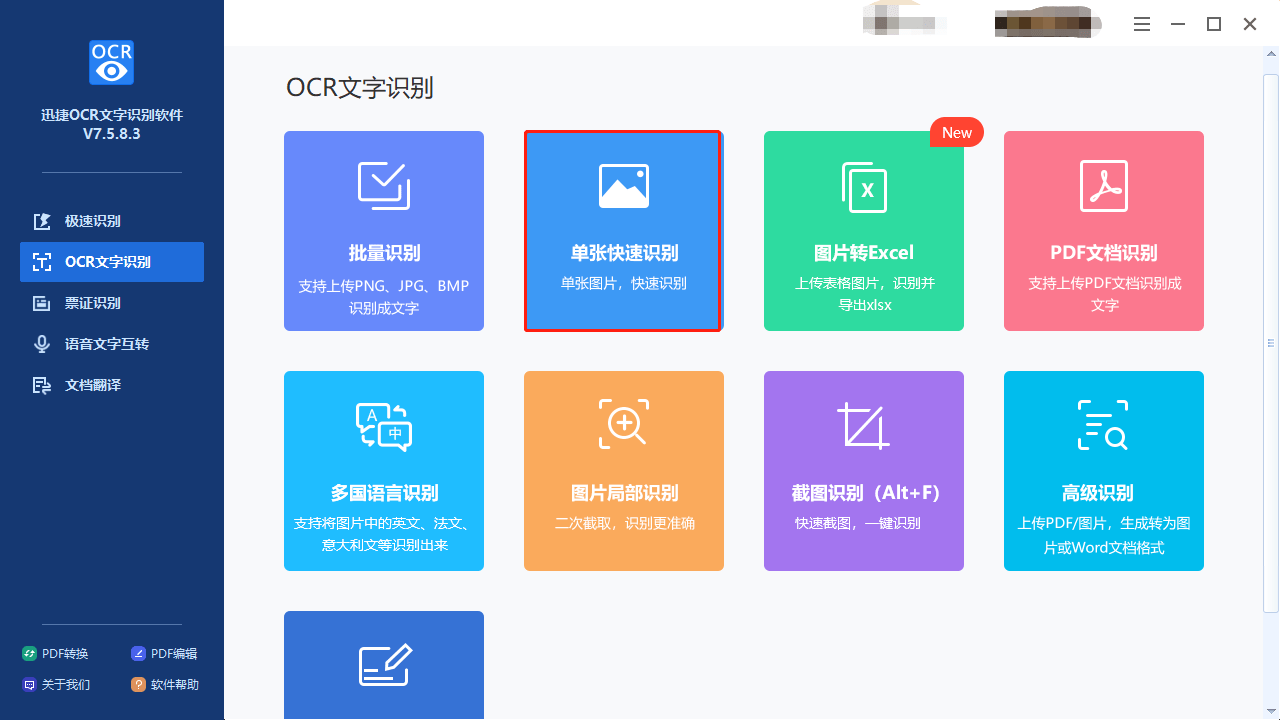
Task: Select OCR文字识别 sidebar item
Action: tap(112, 262)
